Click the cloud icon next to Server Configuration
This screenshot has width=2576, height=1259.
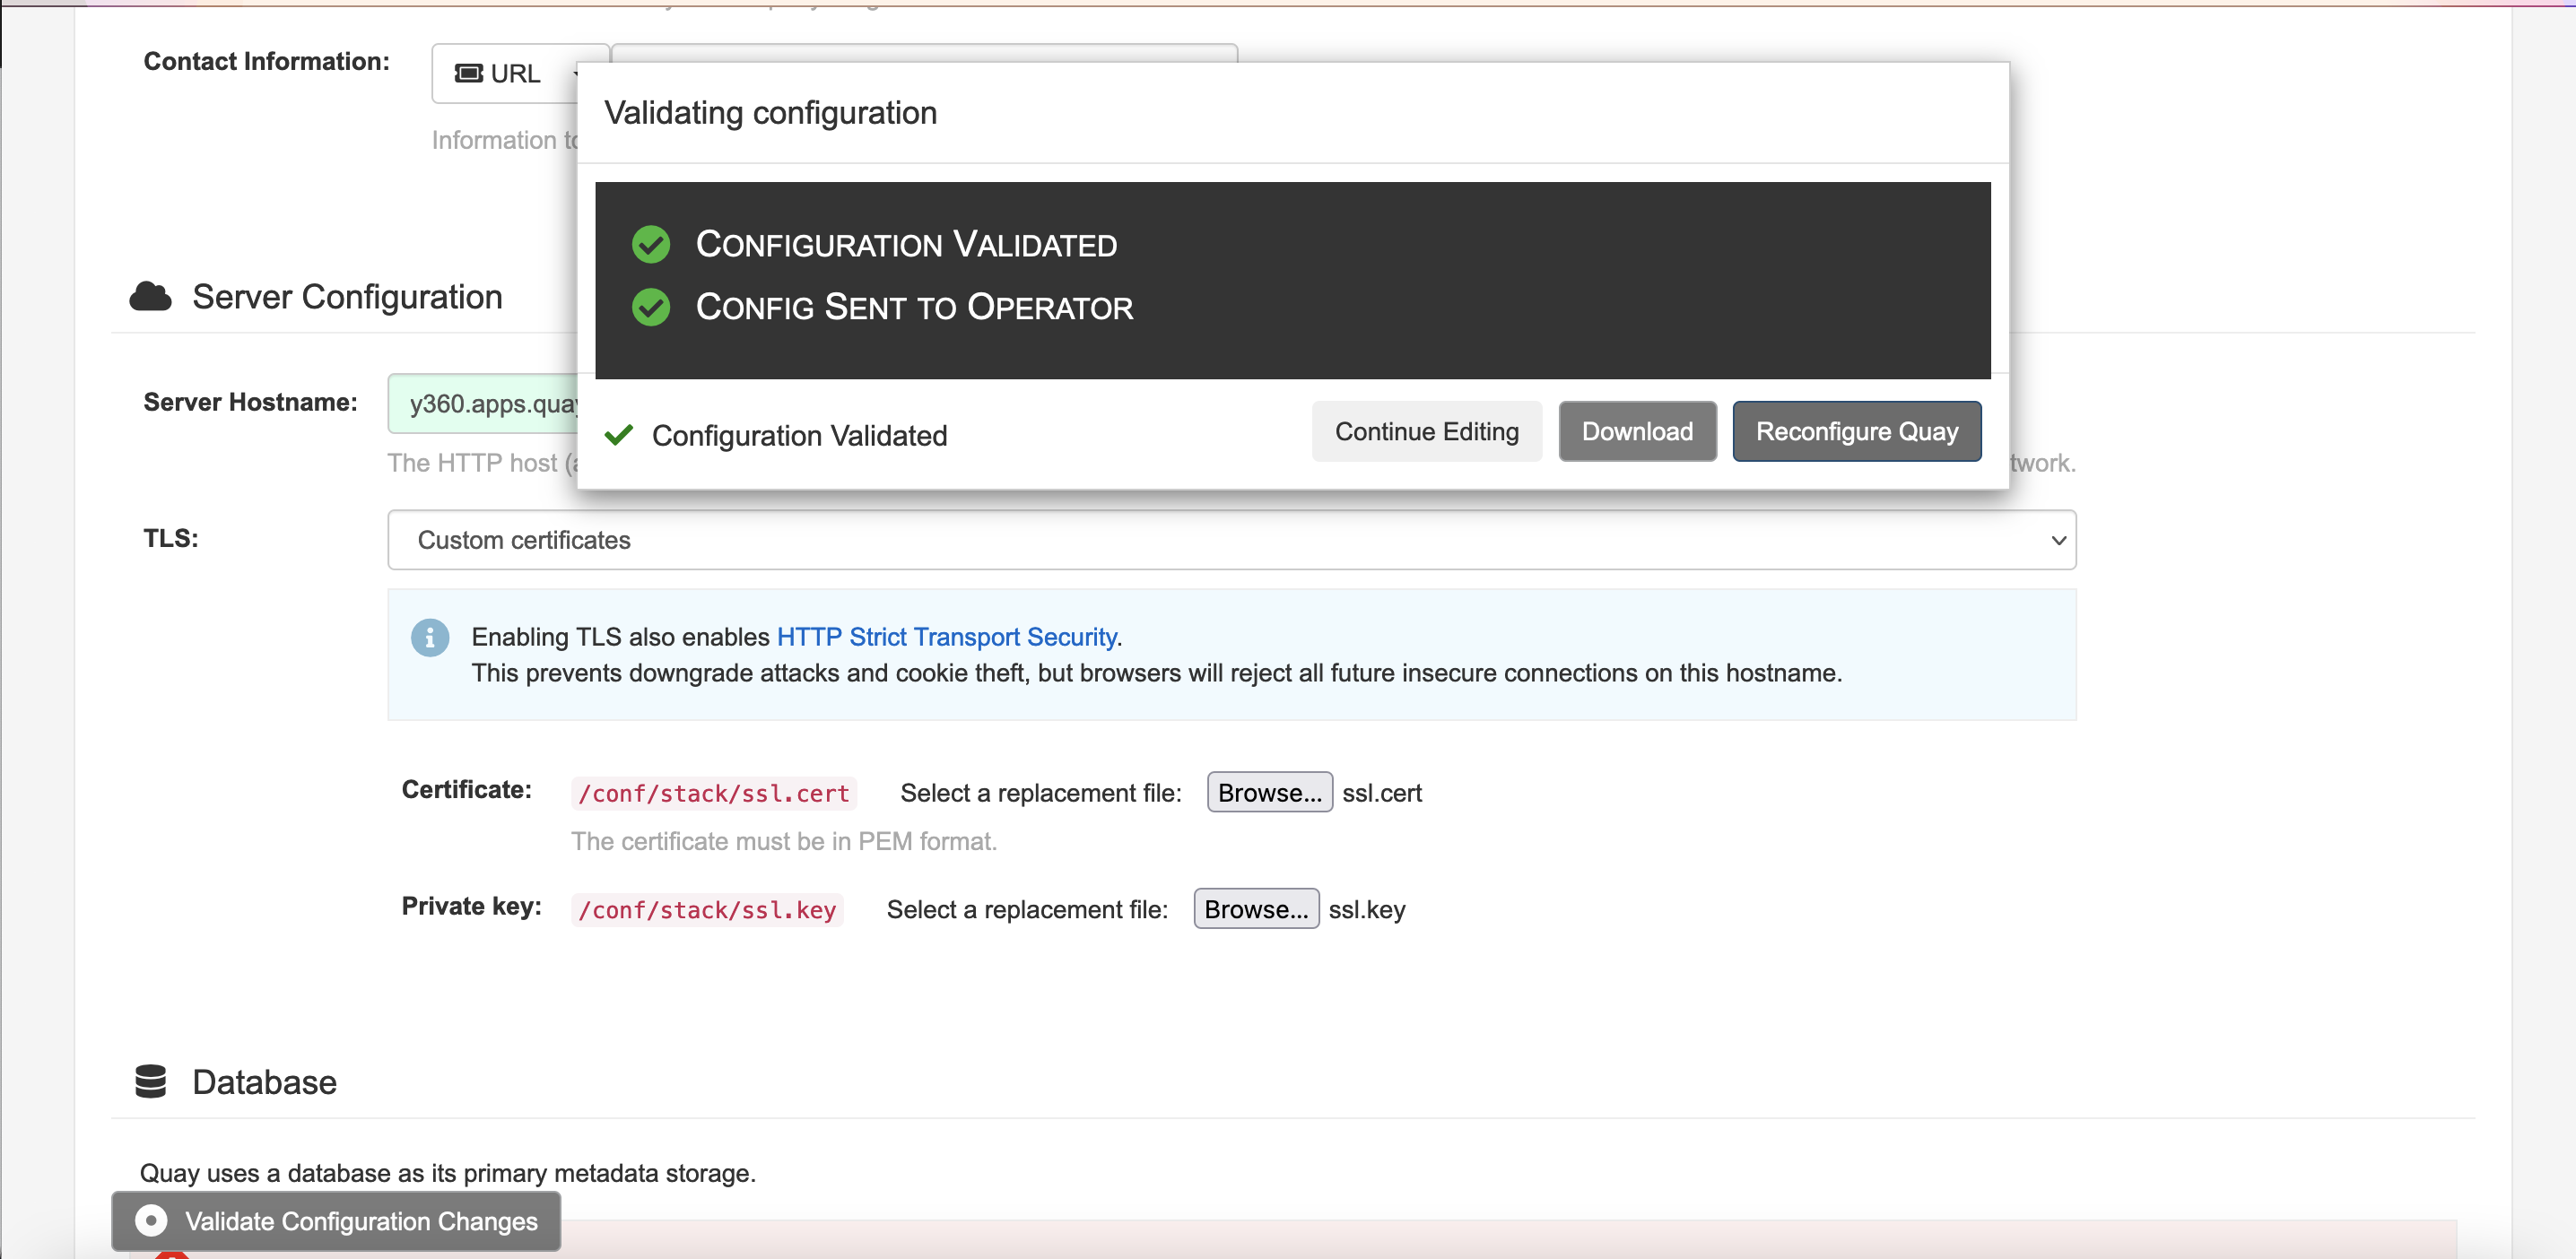point(151,297)
